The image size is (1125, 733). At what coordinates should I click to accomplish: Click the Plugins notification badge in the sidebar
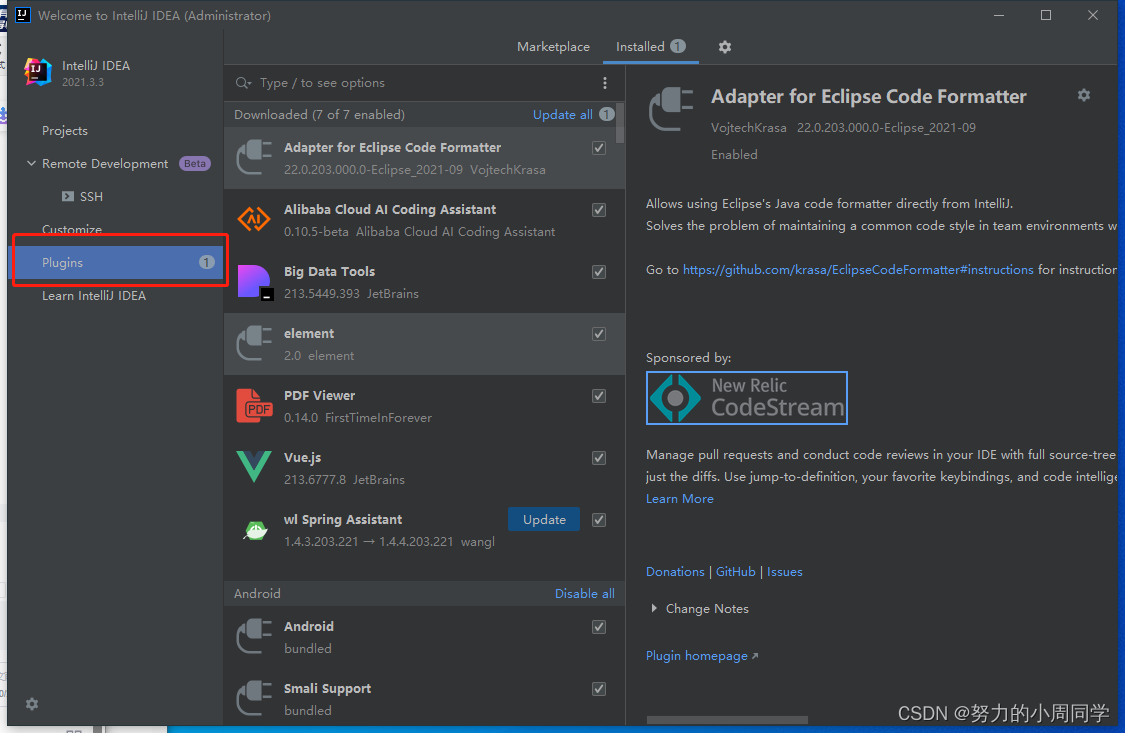pos(206,263)
